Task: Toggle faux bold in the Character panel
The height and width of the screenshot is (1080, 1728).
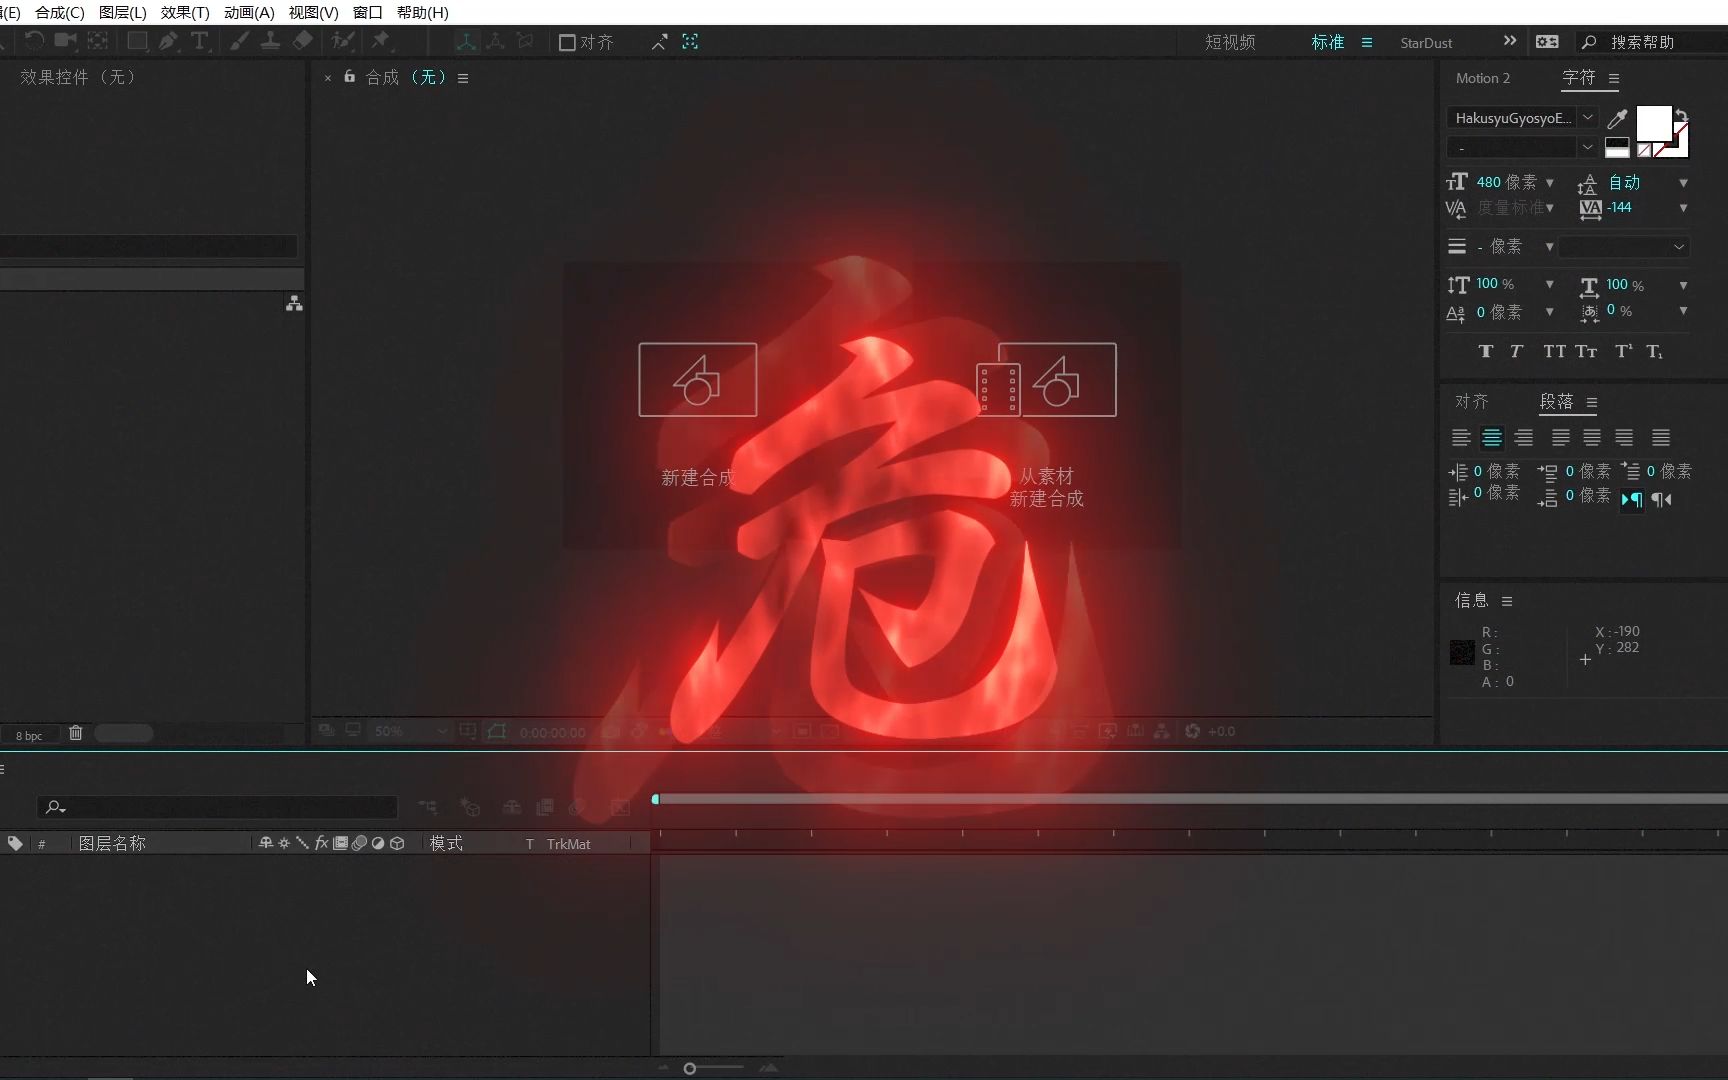Action: click(x=1486, y=351)
